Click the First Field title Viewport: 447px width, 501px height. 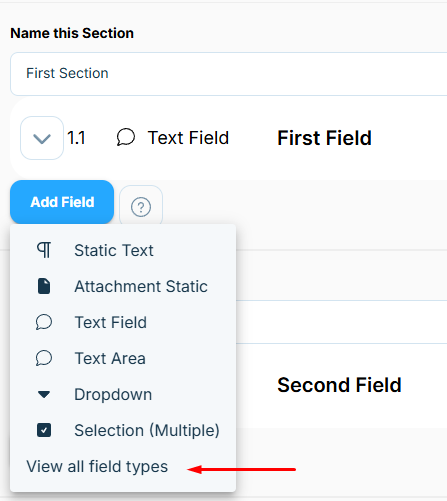[x=324, y=138]
